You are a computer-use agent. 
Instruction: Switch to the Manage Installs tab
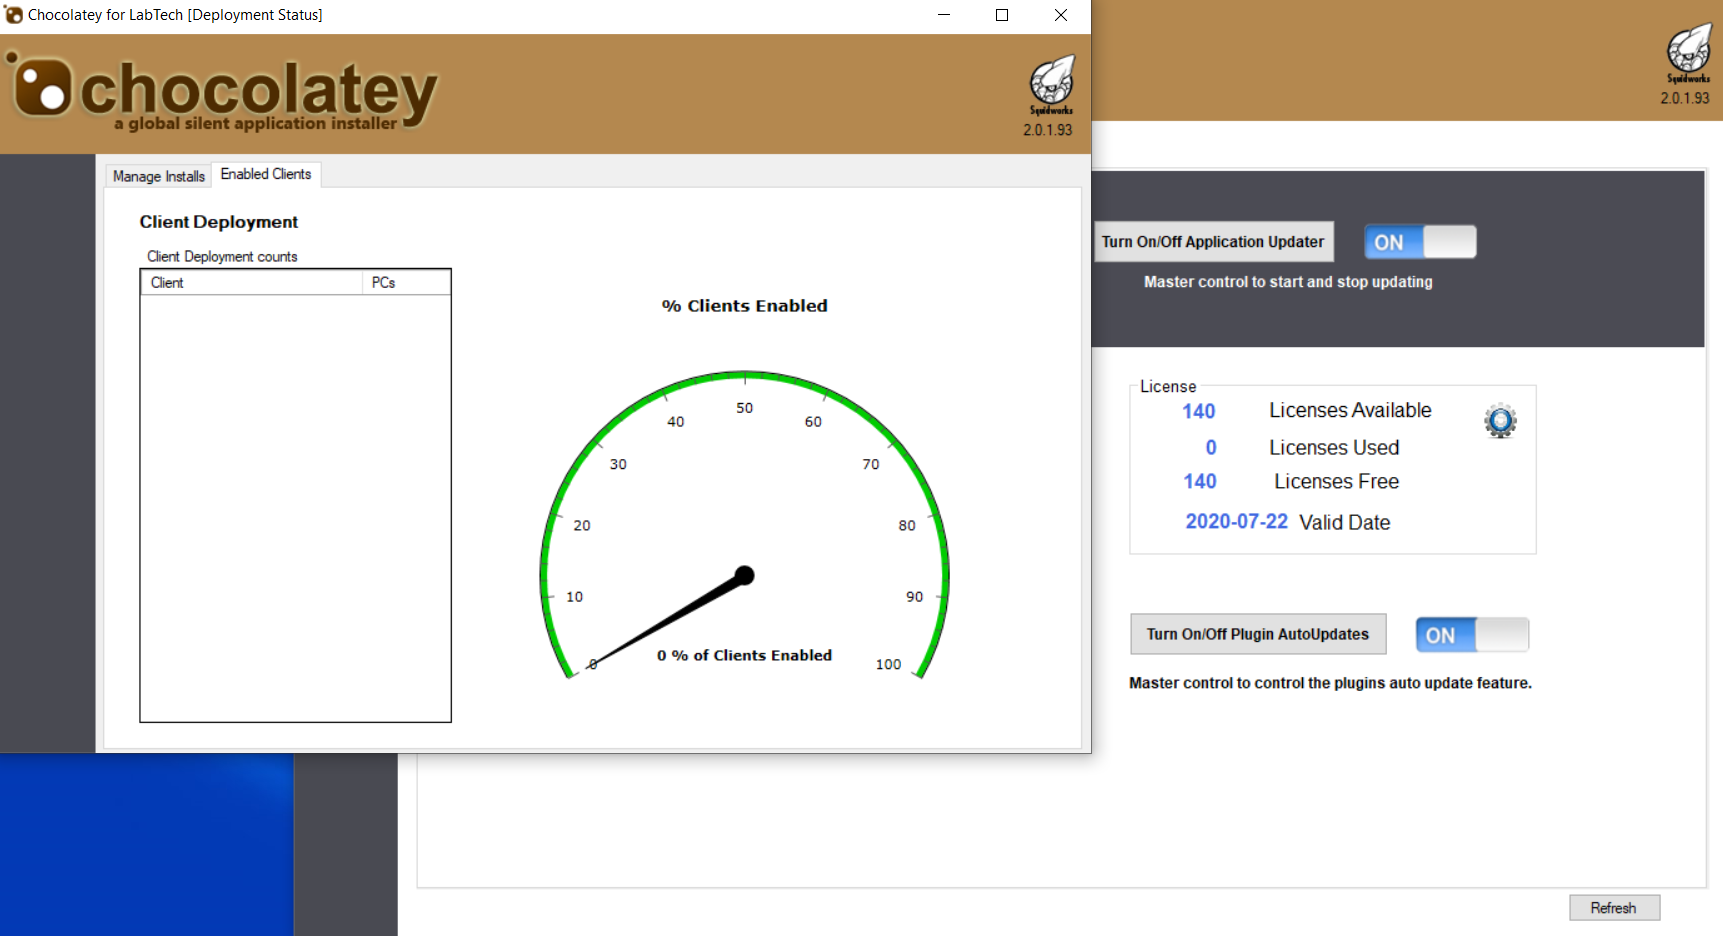tap(158, 176)
